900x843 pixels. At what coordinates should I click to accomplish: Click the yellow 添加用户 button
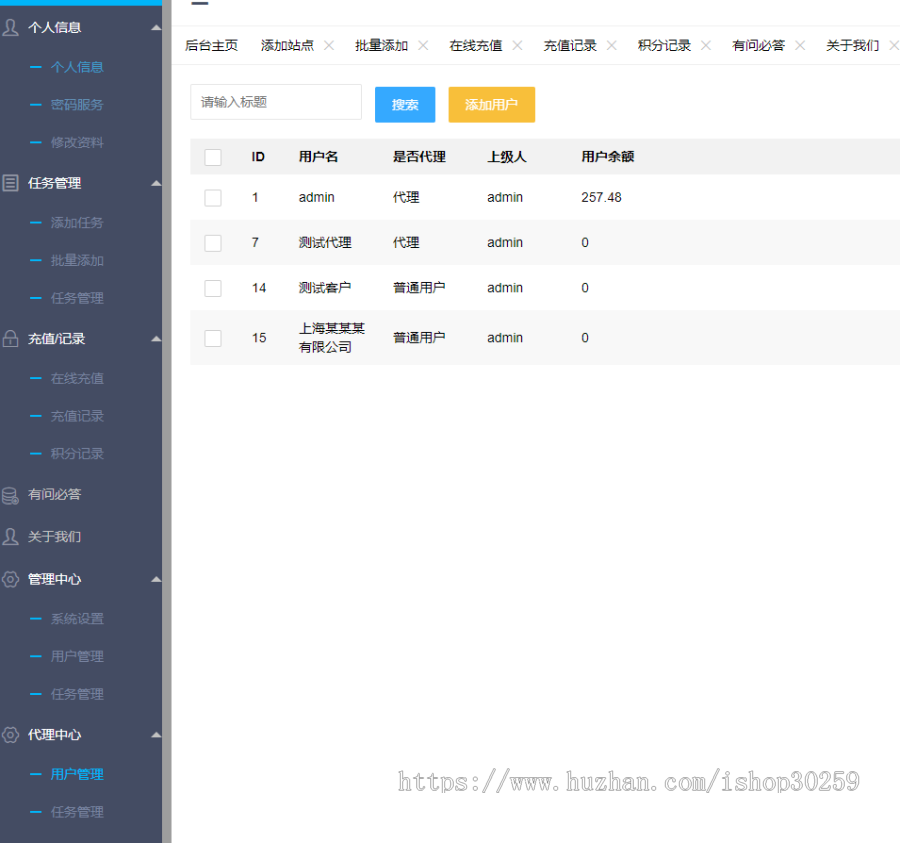click(x=491, y=104)
